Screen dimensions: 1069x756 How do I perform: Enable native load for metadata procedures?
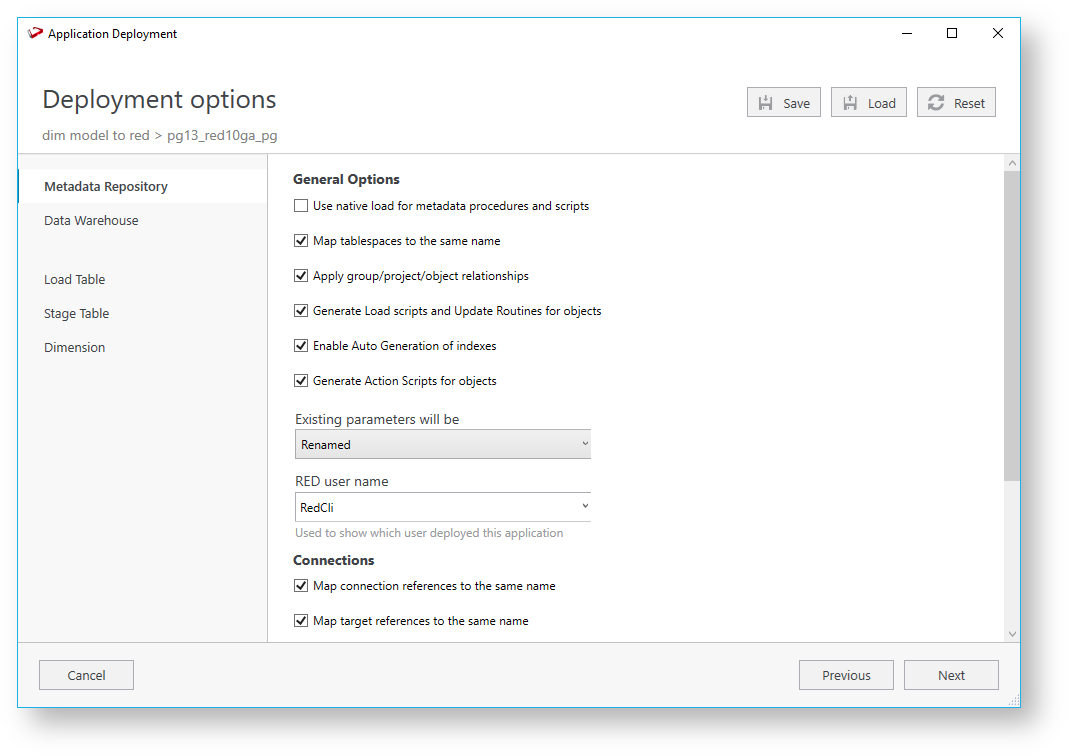(301, 206)
